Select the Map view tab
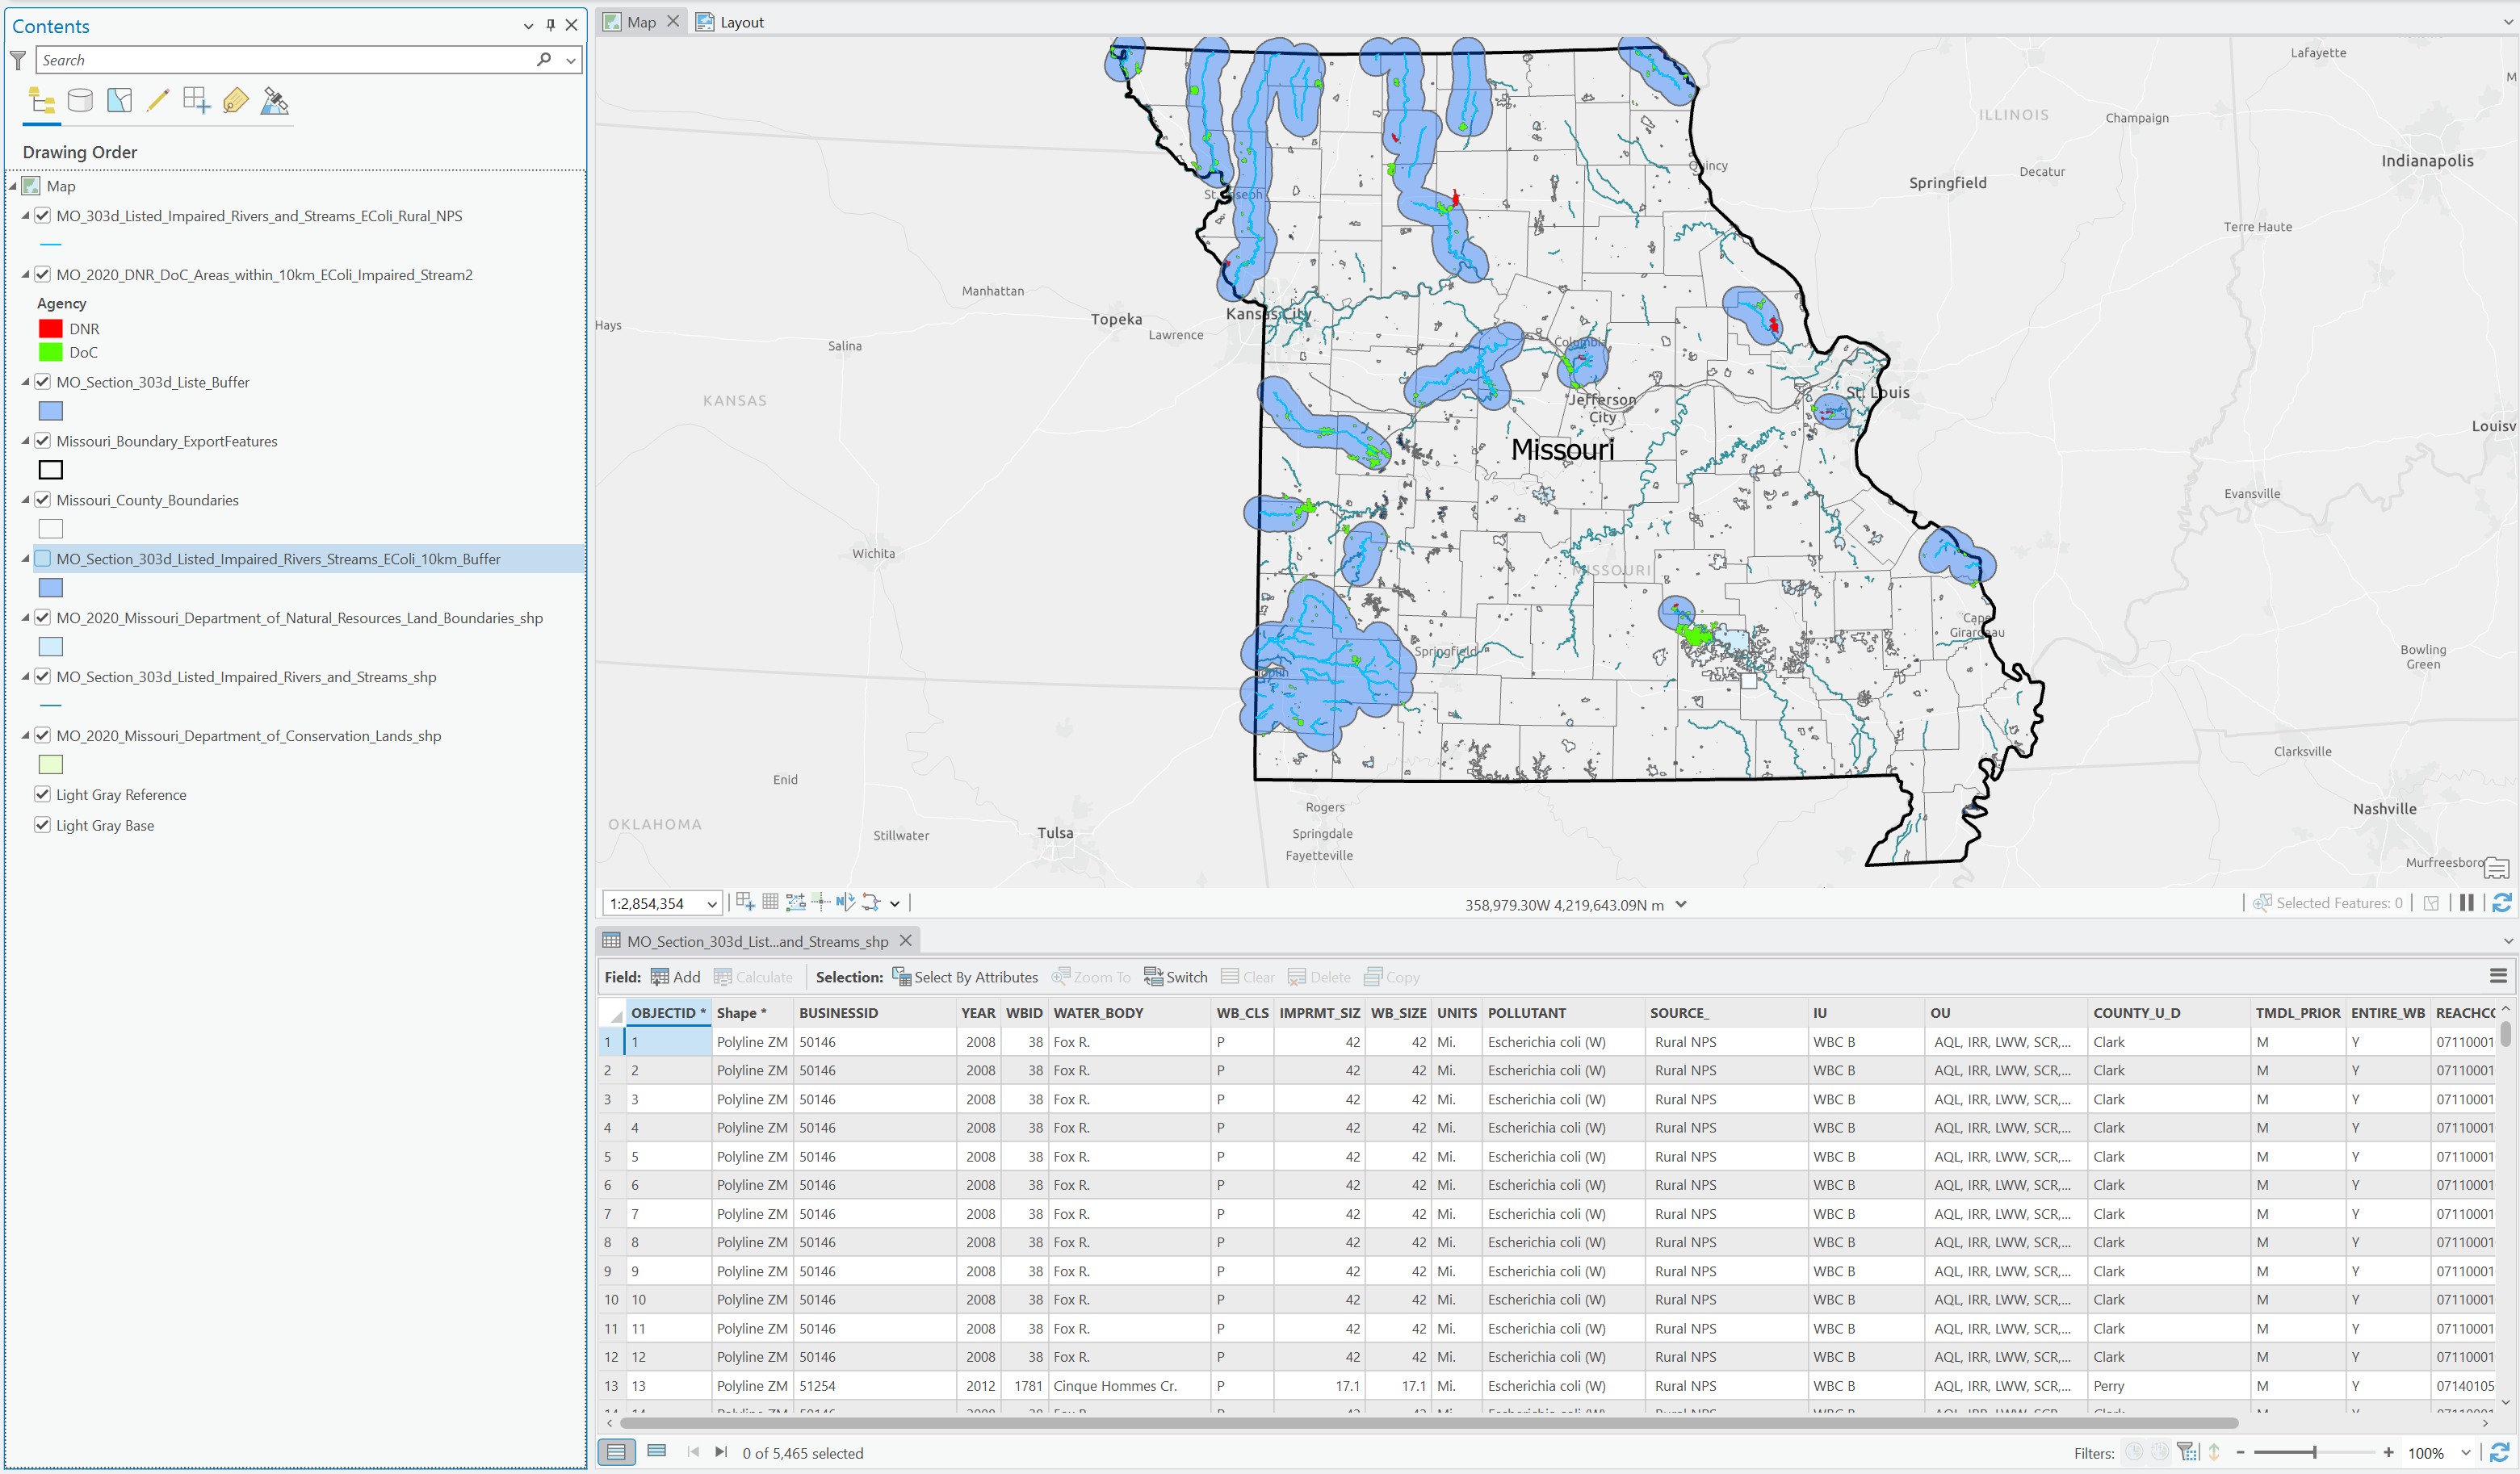 [x=640, y=21]
